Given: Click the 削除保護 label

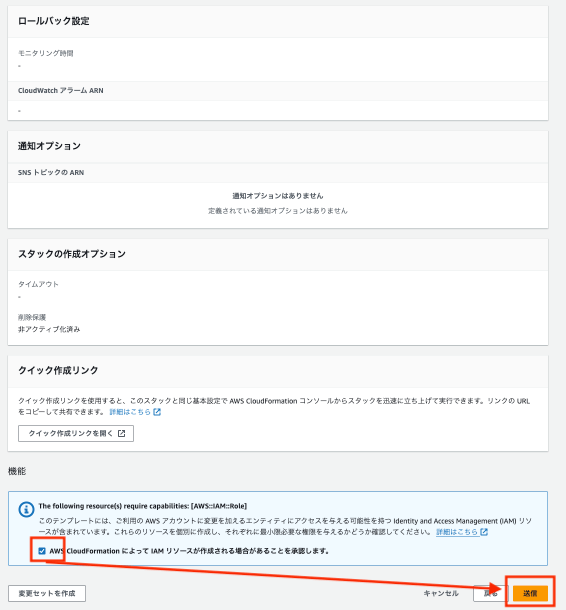Looking at the screenshot, I should point(32,317).
